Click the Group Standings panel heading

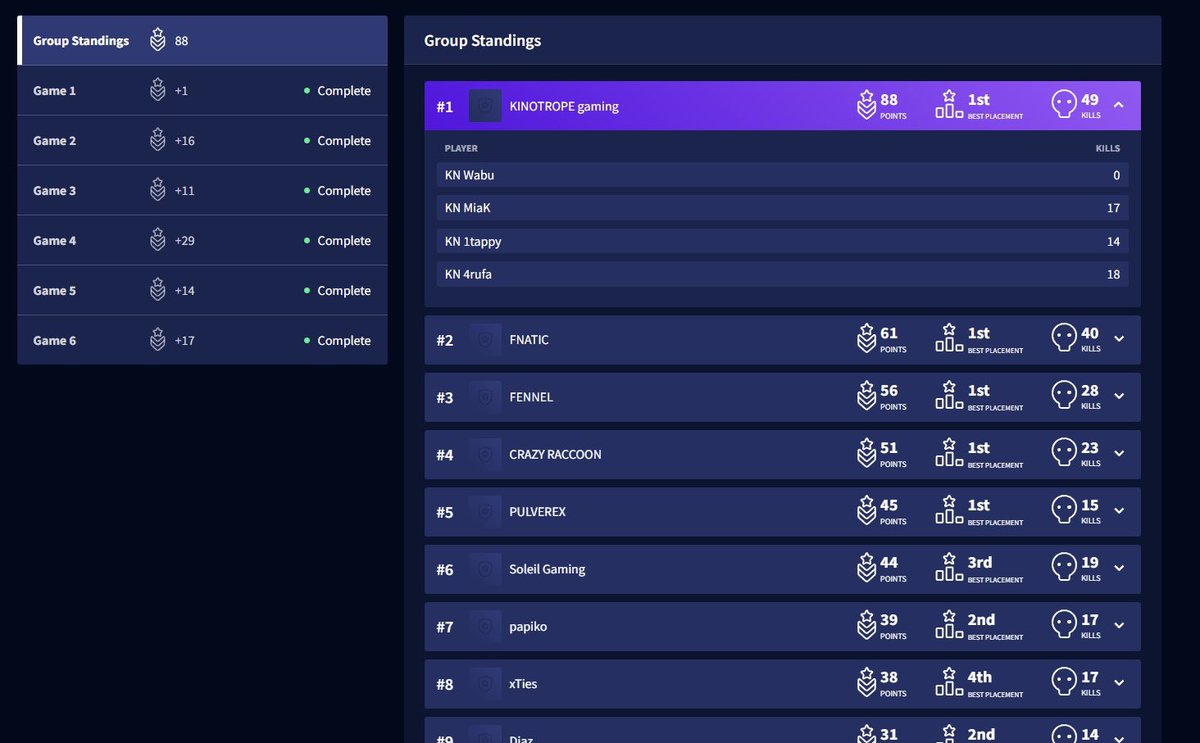483,41
